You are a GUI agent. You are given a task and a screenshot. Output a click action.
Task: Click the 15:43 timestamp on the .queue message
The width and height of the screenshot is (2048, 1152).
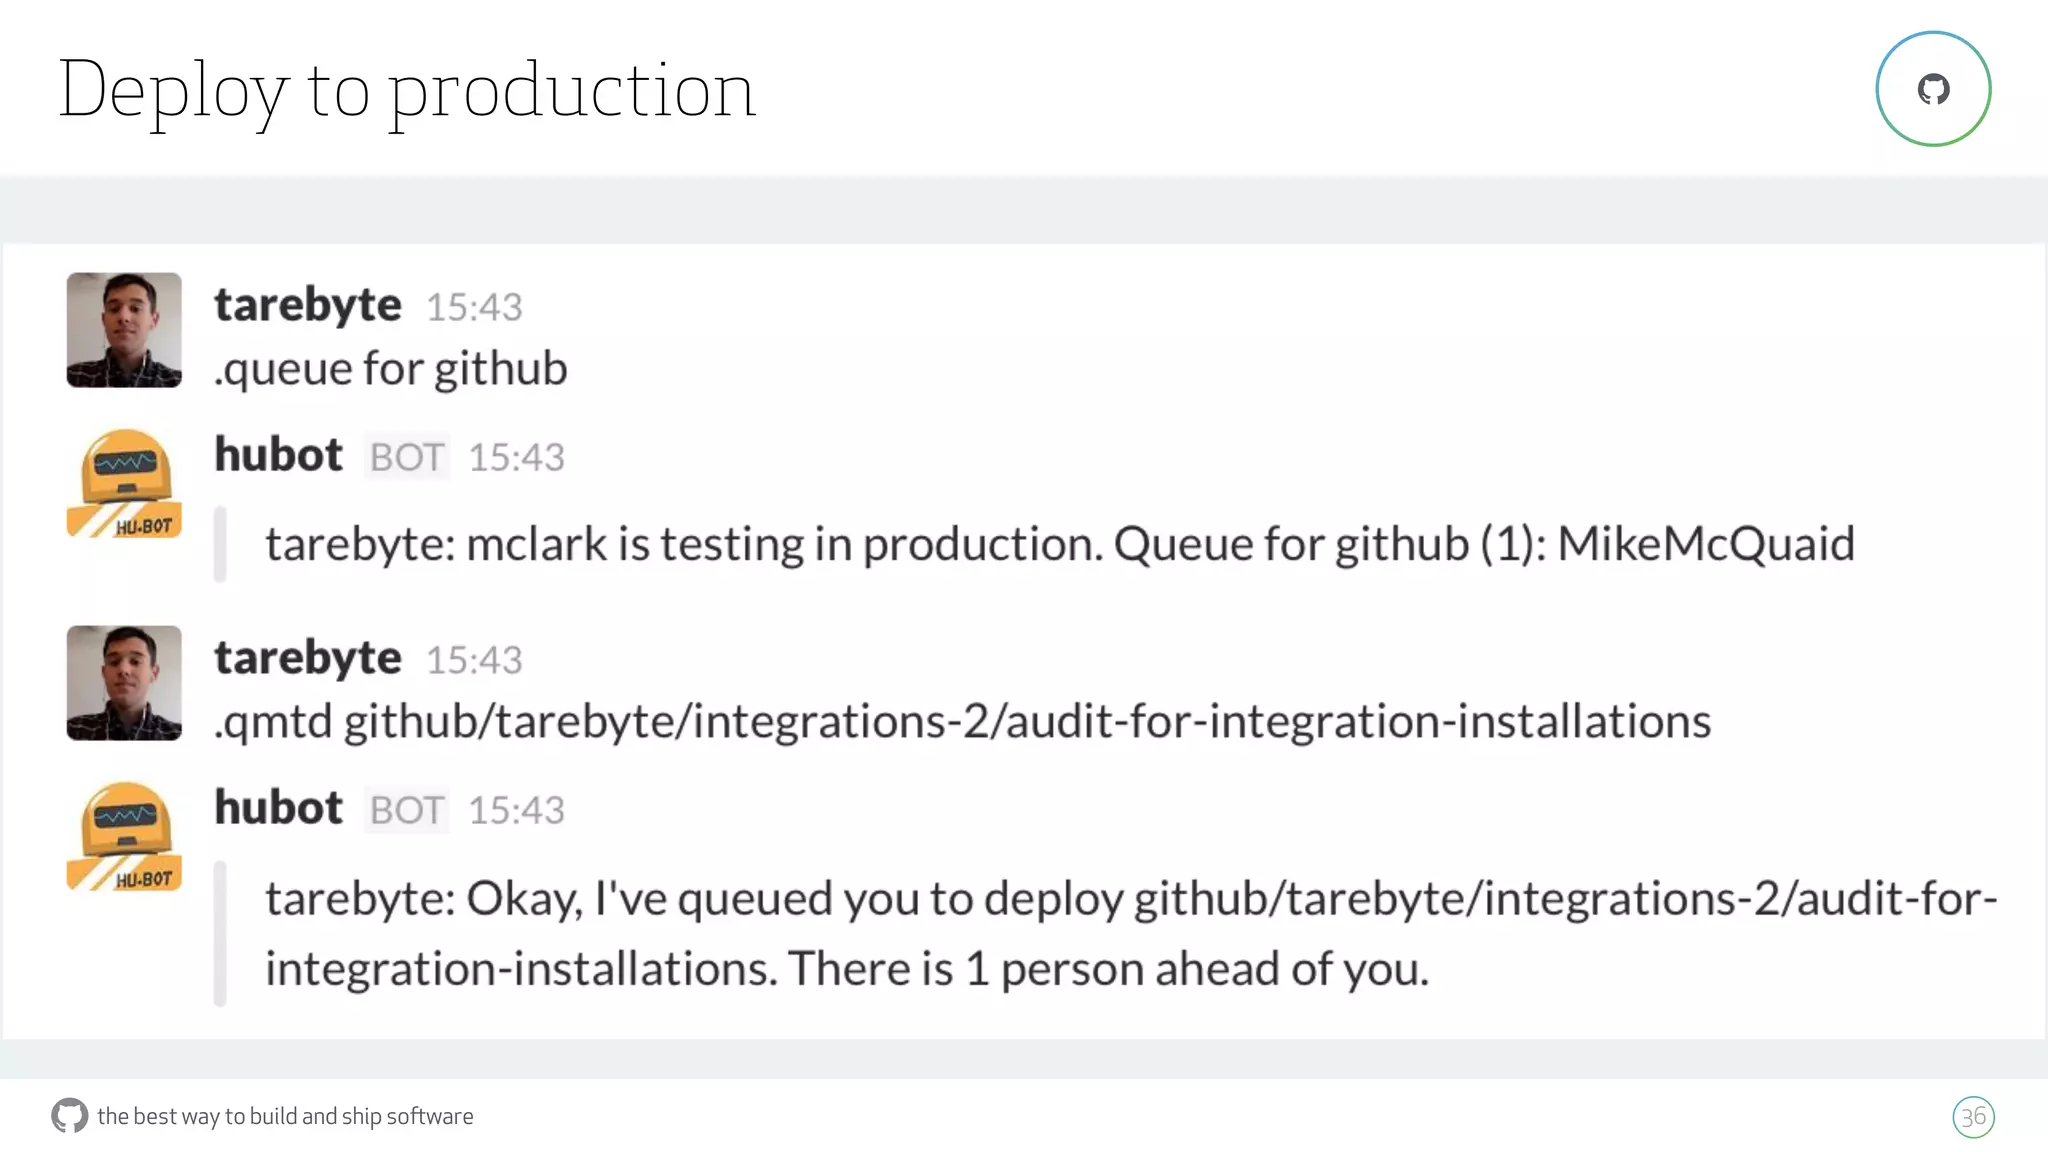coord(474,307)
